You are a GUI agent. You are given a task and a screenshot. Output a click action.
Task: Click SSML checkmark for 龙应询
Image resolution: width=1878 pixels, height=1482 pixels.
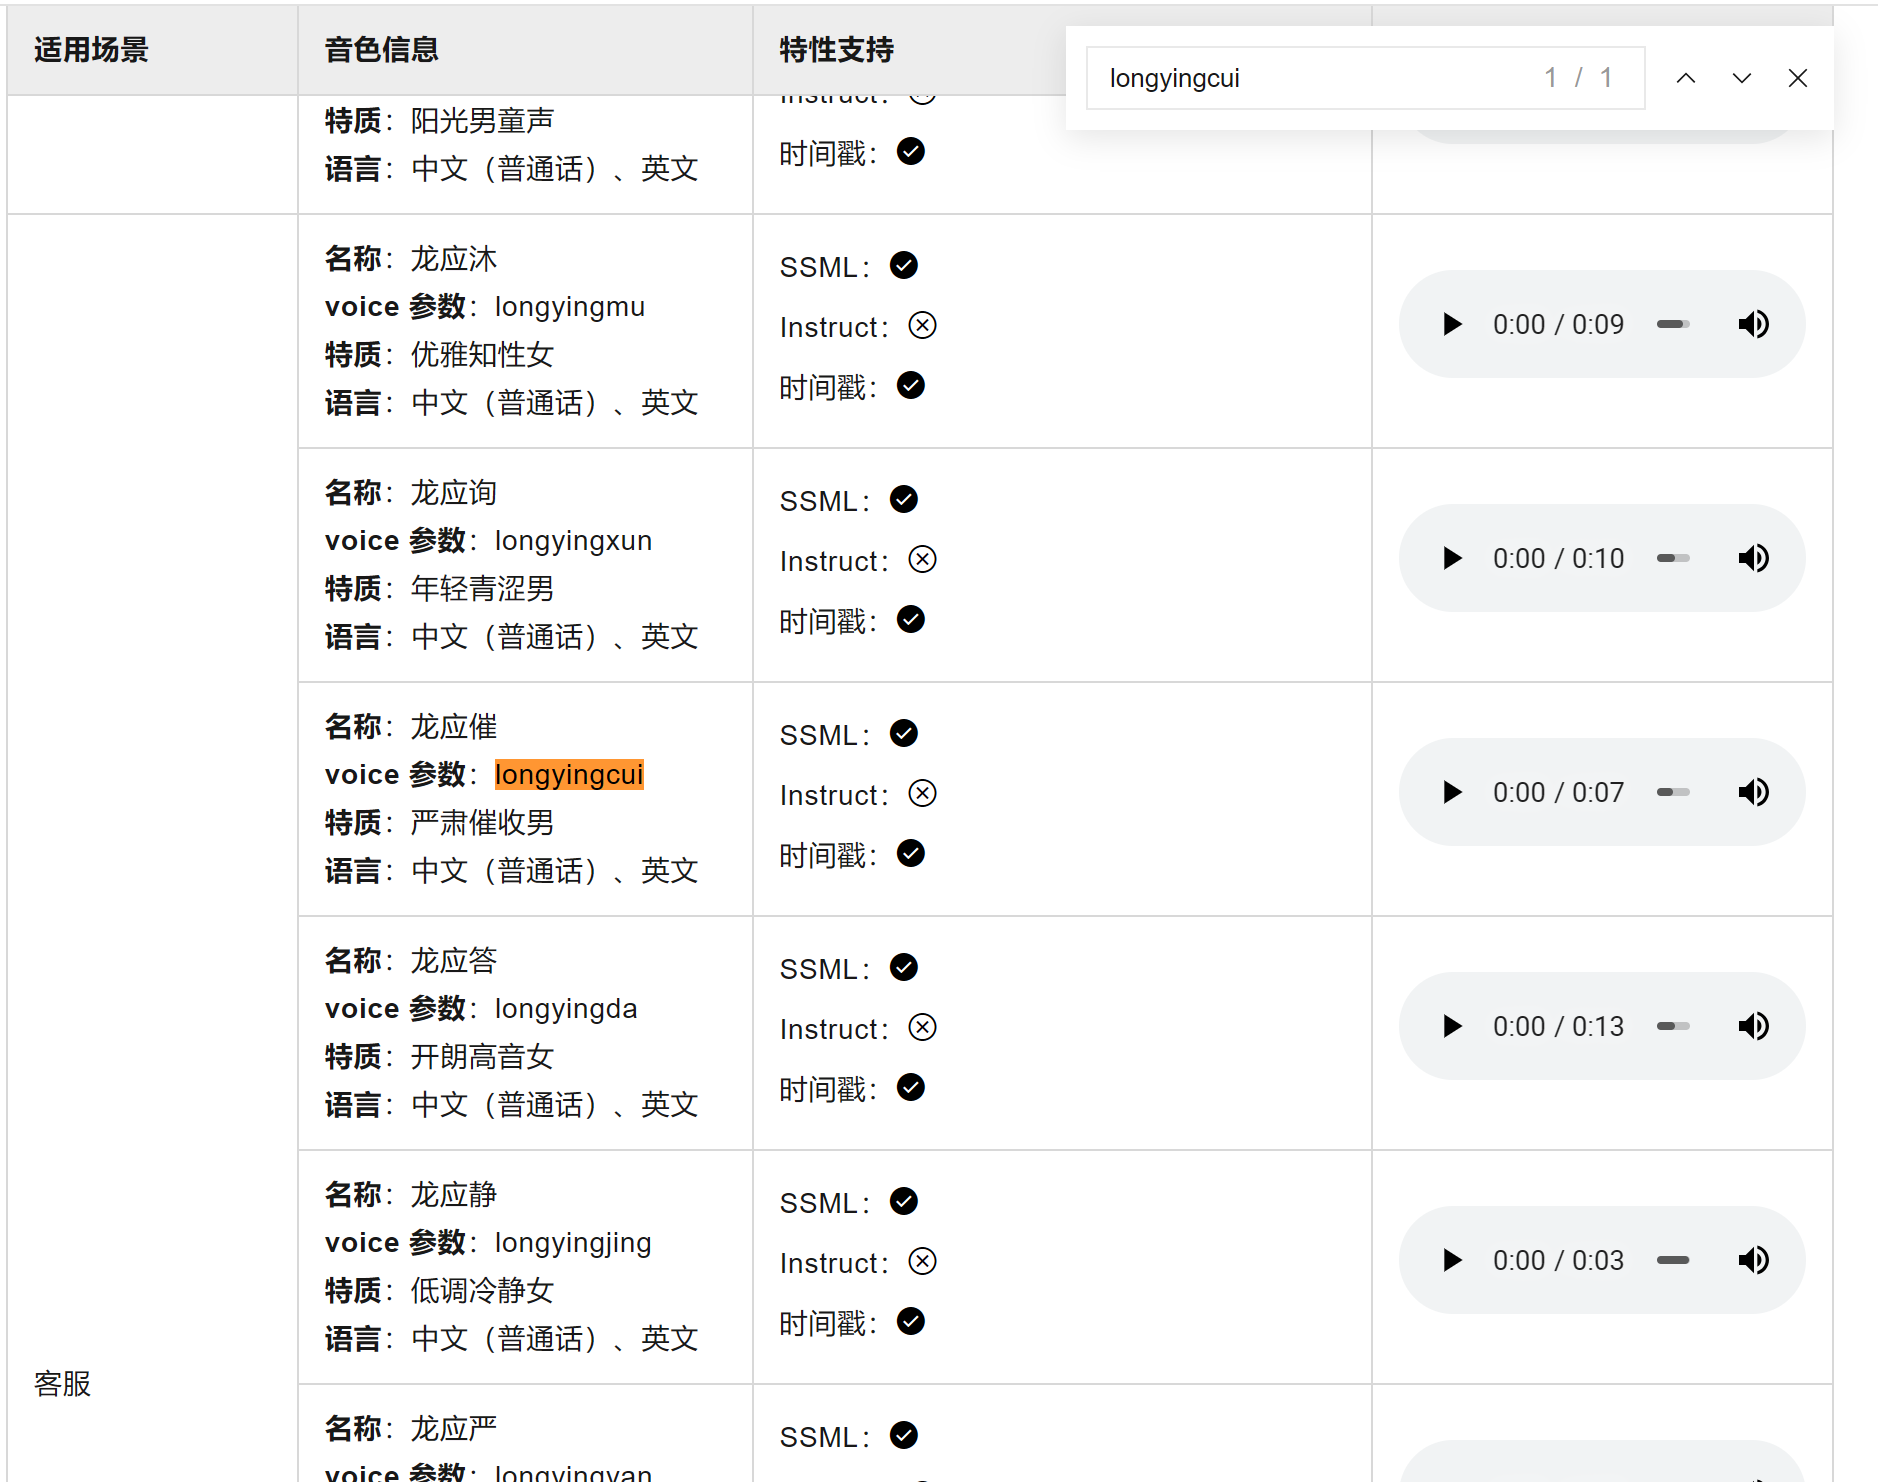point(904,499)
